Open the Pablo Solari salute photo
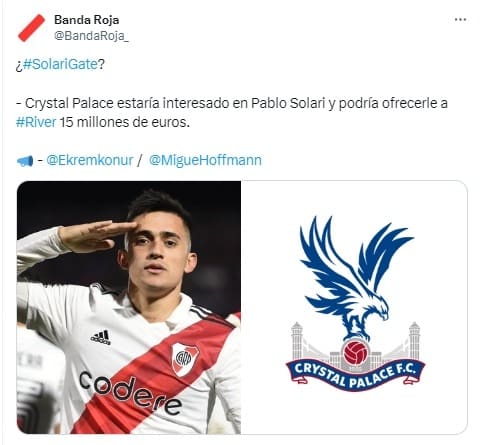This screenshot has width=480, height=445. 129,307
